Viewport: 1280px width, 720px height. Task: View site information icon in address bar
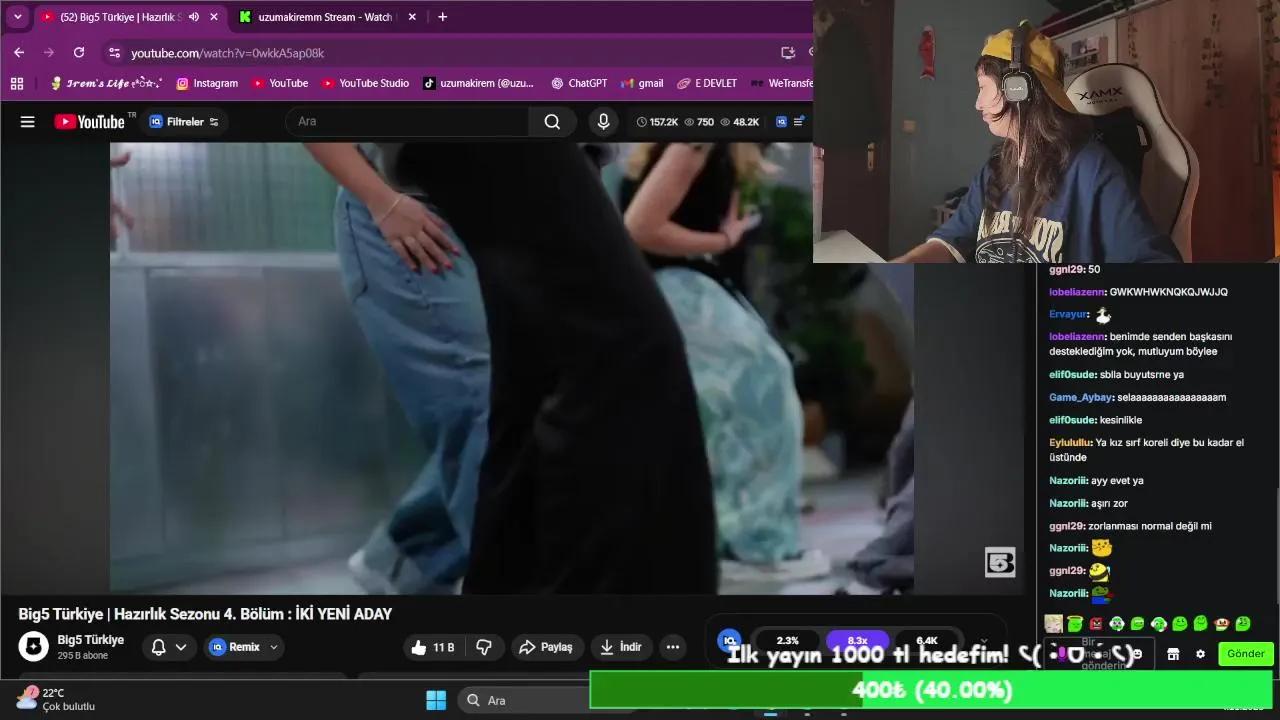pyautogui.click(x=114, y=53)
